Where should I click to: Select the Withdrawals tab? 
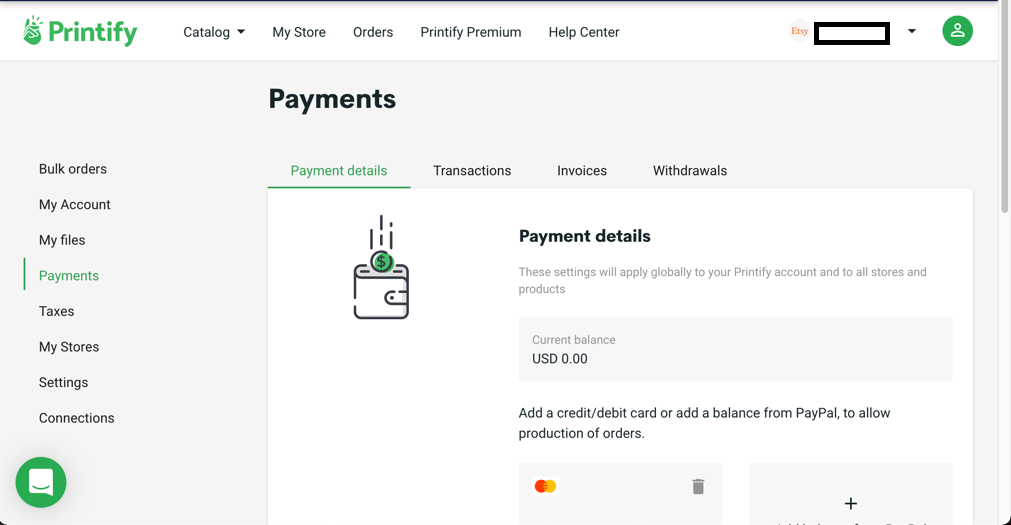(690, 170)
